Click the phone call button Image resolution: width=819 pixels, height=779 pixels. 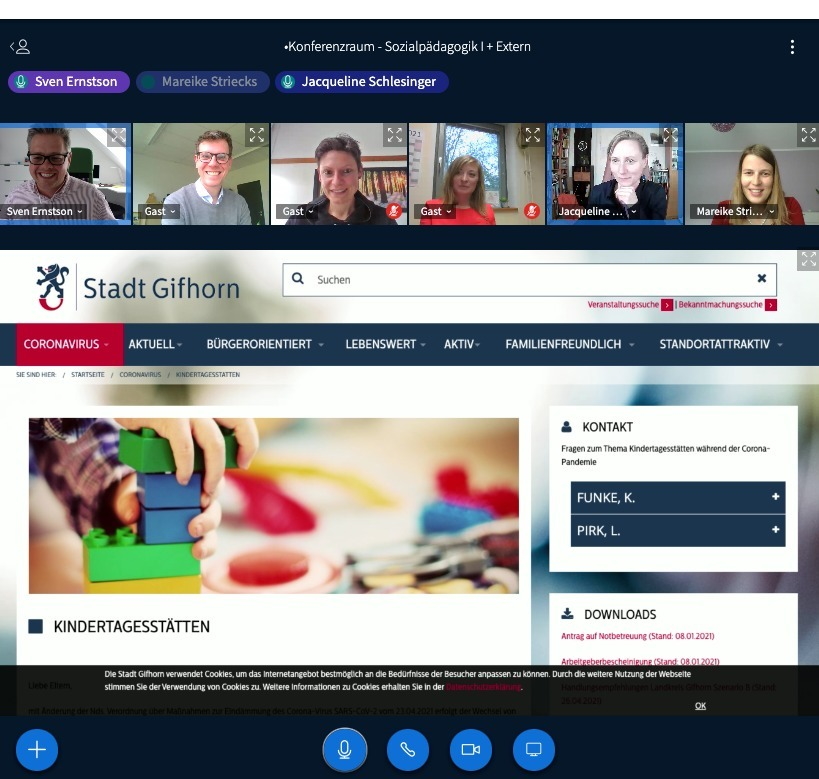click(x=407, y=750)
